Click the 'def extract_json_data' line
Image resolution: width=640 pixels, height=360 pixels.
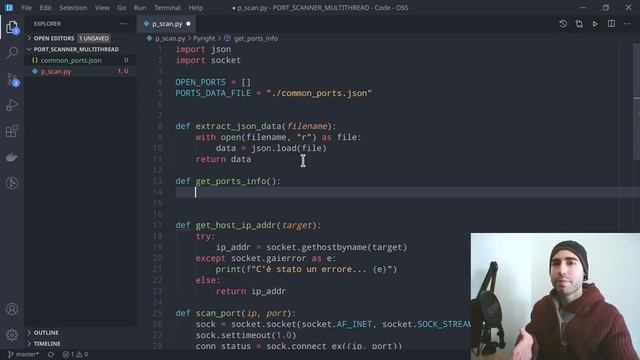(256, 127)
